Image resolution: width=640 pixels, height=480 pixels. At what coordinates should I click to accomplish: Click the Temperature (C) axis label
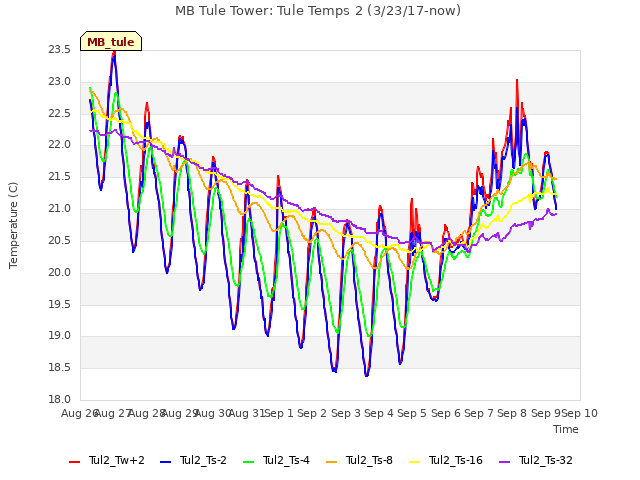click(x=13, y=225)
